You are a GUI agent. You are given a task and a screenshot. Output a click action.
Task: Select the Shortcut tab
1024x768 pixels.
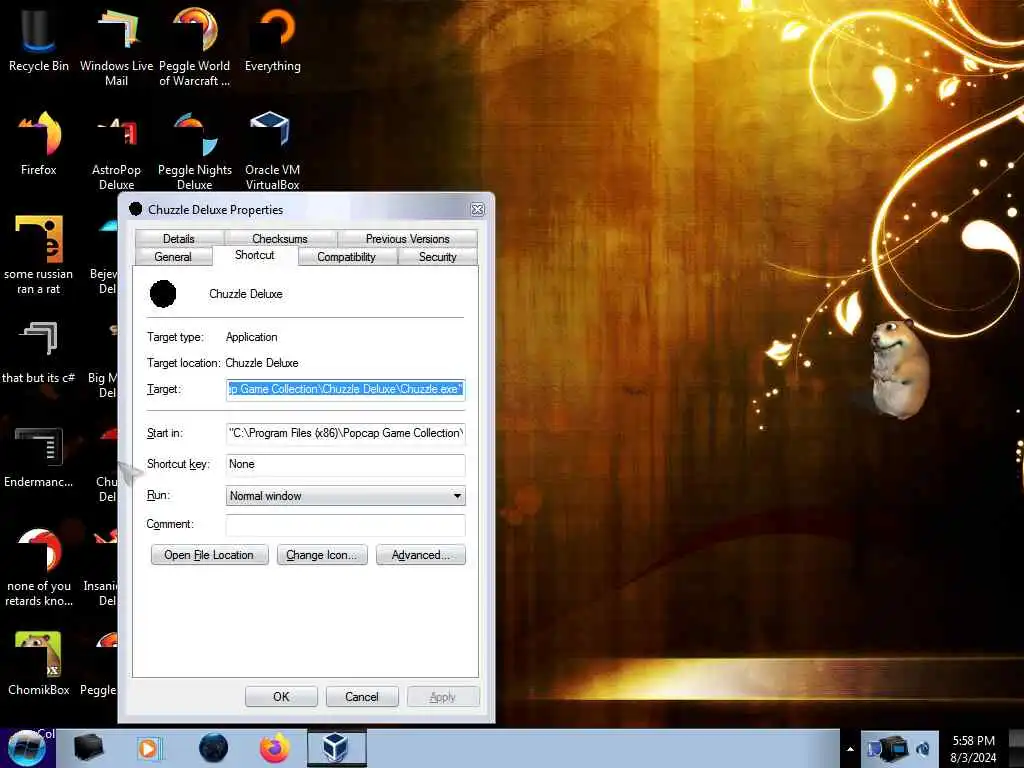pyautogui.click(x=255, y=255)
